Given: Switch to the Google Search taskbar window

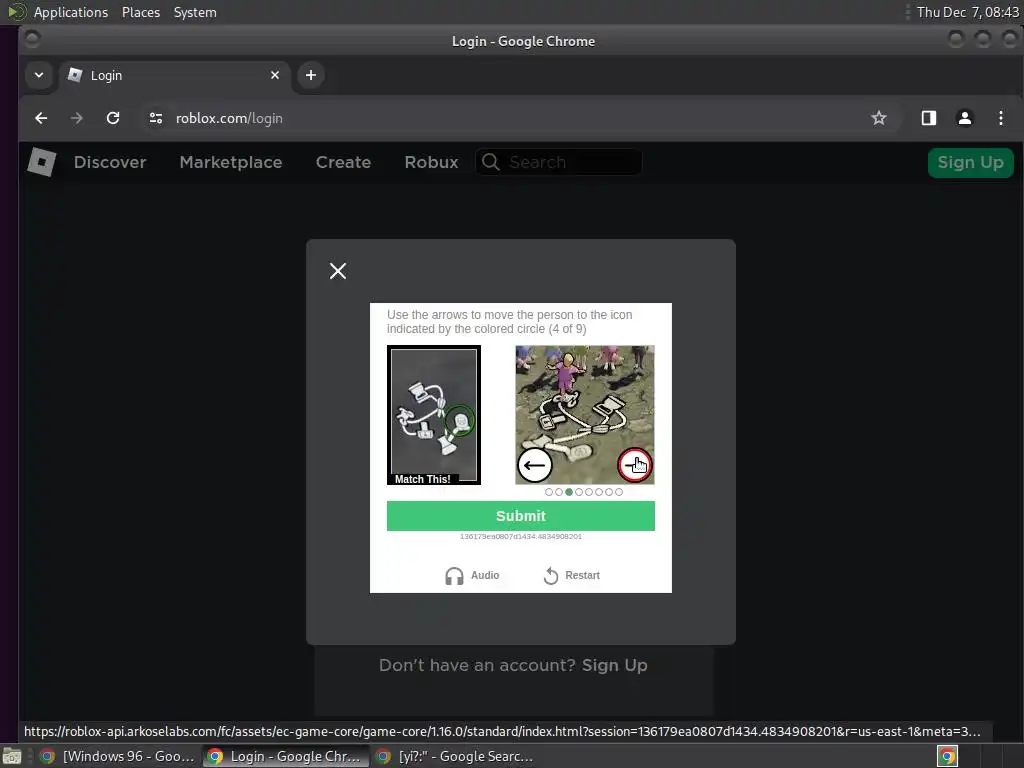Looking at the screenshot, I should click(455, 756).
